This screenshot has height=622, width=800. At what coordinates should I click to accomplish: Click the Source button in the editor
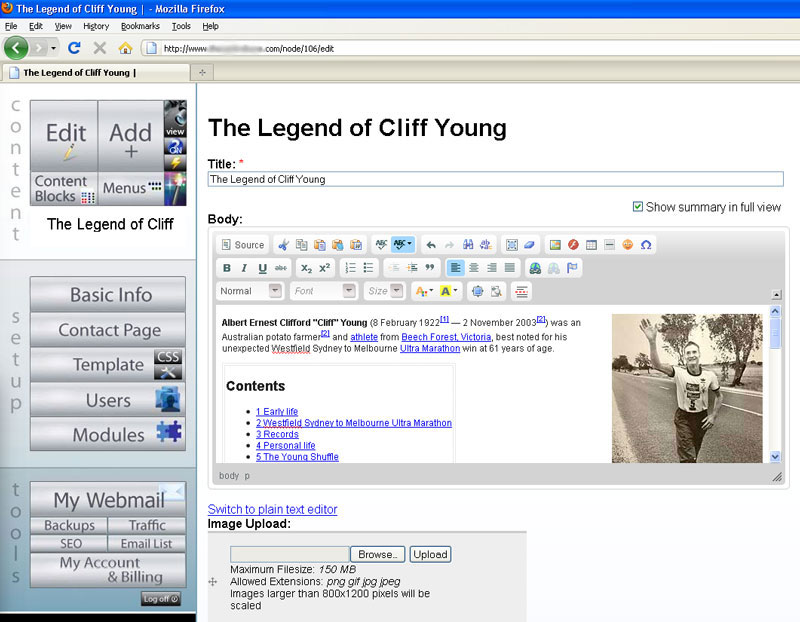click(243, 245)
